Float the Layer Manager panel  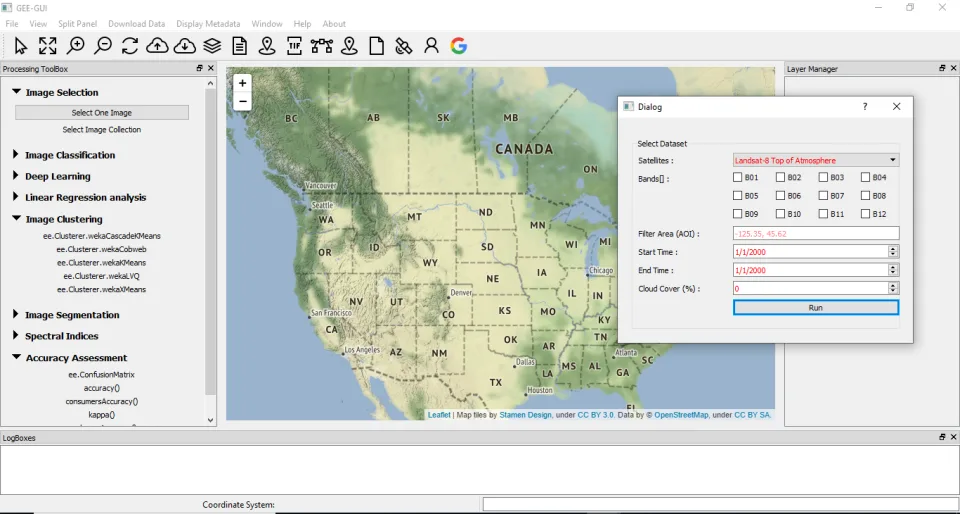coord(942,69)
